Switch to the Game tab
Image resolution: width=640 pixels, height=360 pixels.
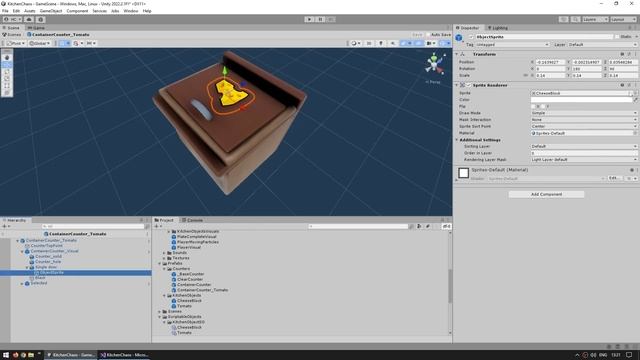click(36, 28)
